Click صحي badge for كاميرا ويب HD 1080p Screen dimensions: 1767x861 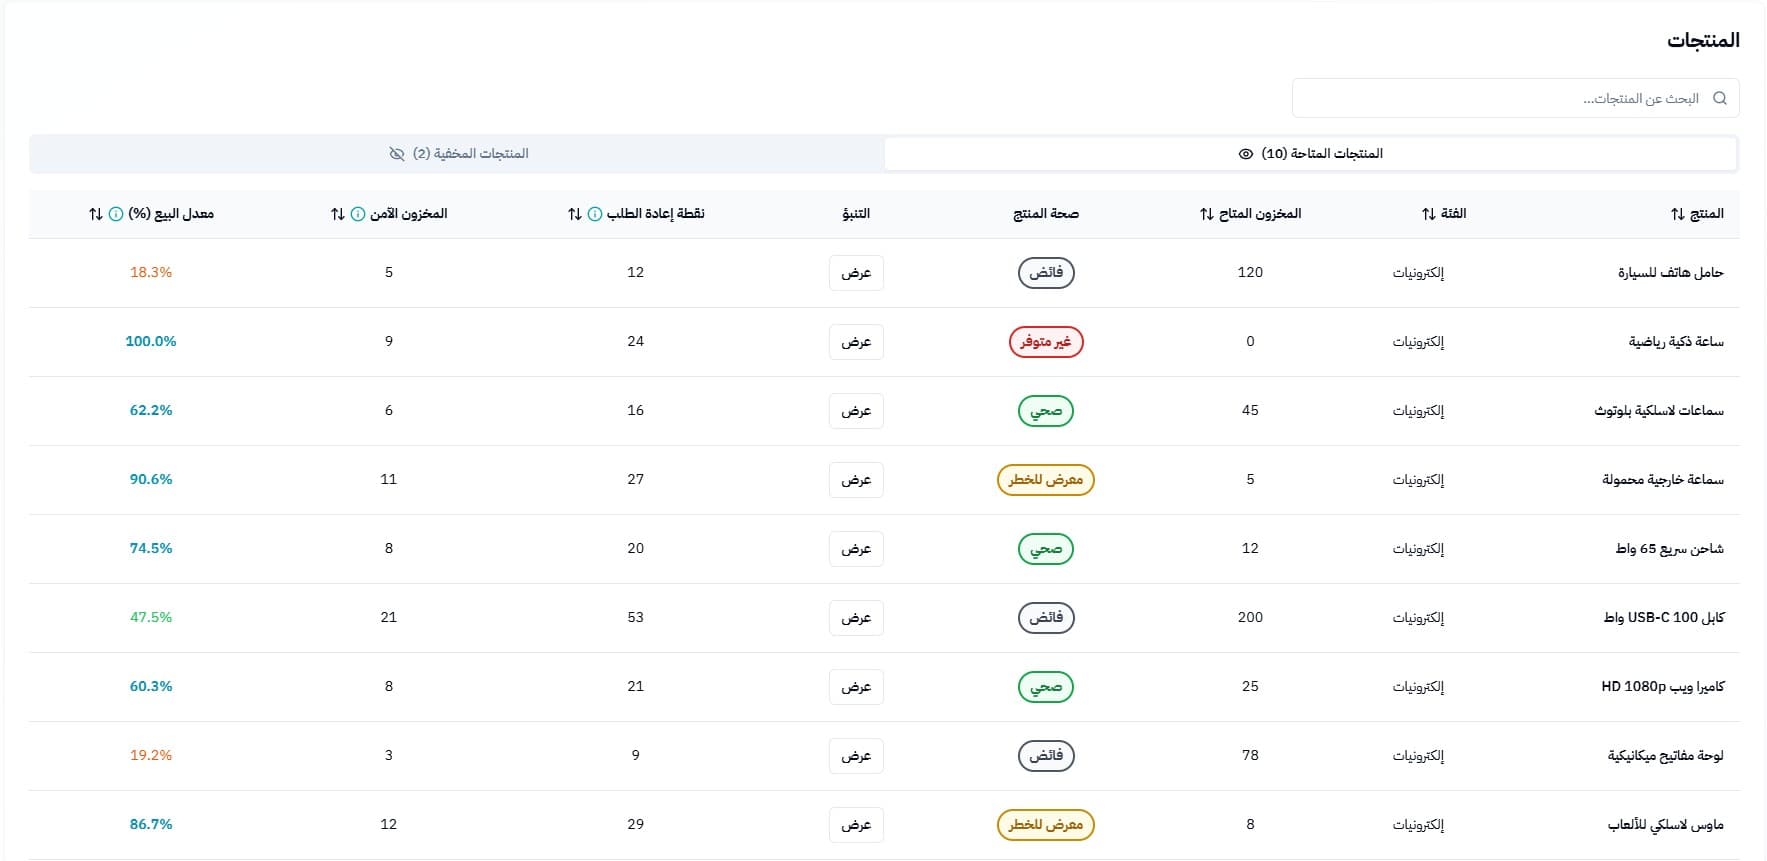(1046, 687)
